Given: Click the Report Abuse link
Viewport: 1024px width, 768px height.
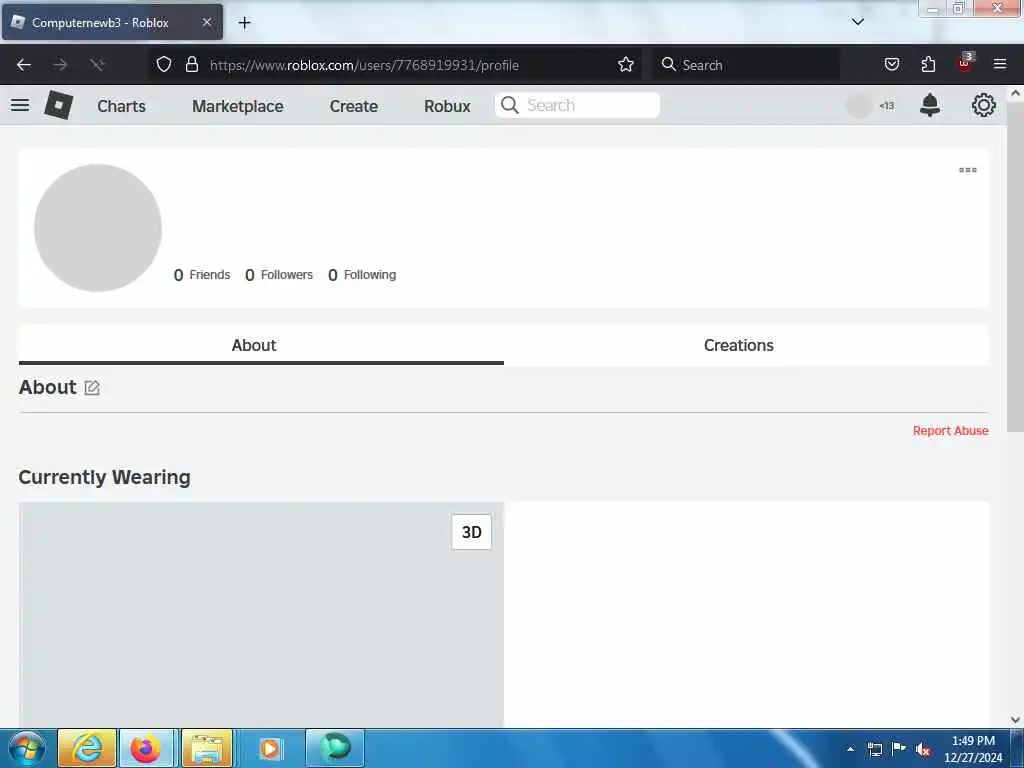Looking at the screenshot, I should click(950, 430).
